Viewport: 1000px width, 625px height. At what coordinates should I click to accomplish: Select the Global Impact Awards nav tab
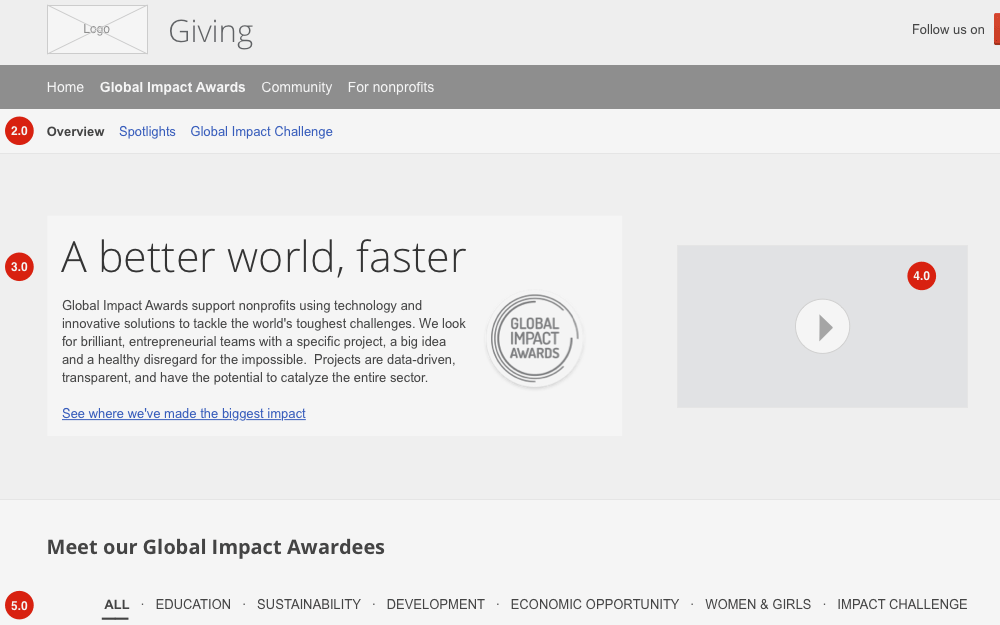tap(172, 87)
